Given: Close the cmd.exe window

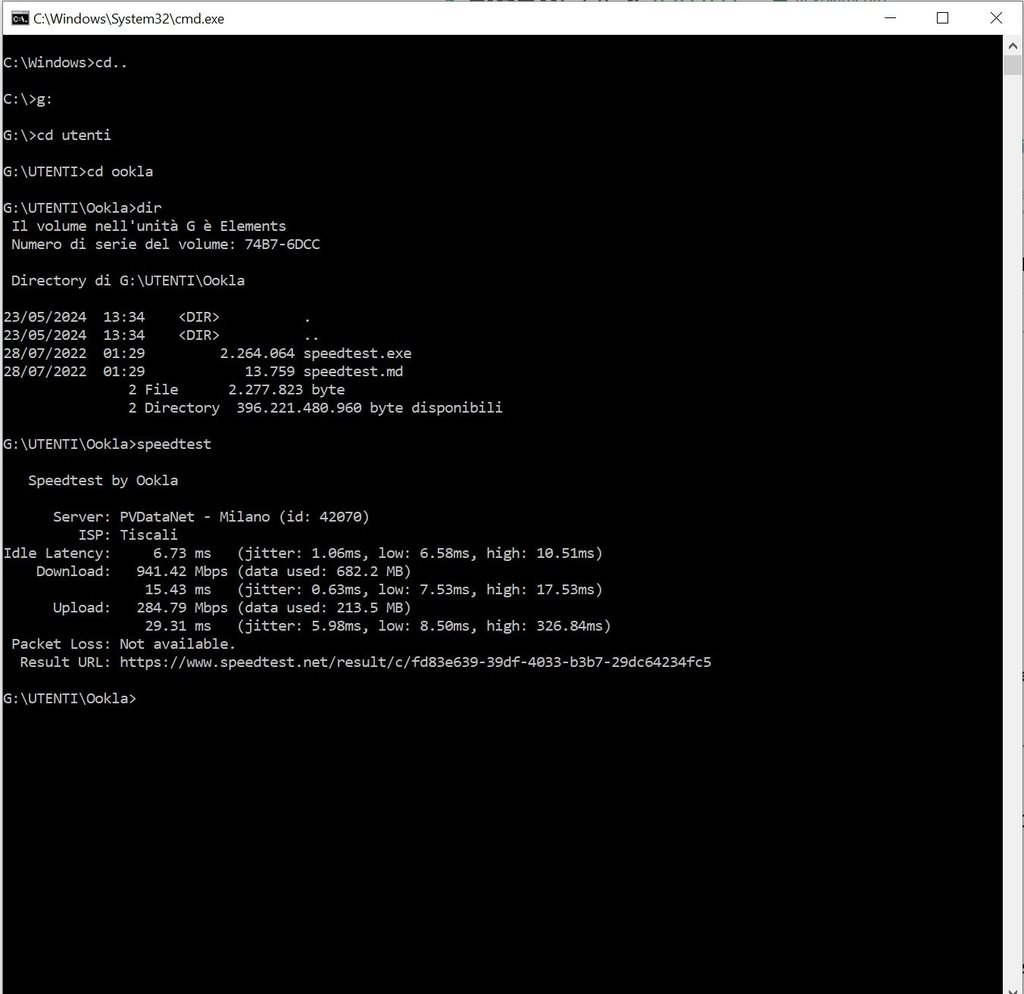Looking at the screenshot, I should coord(995,18).
